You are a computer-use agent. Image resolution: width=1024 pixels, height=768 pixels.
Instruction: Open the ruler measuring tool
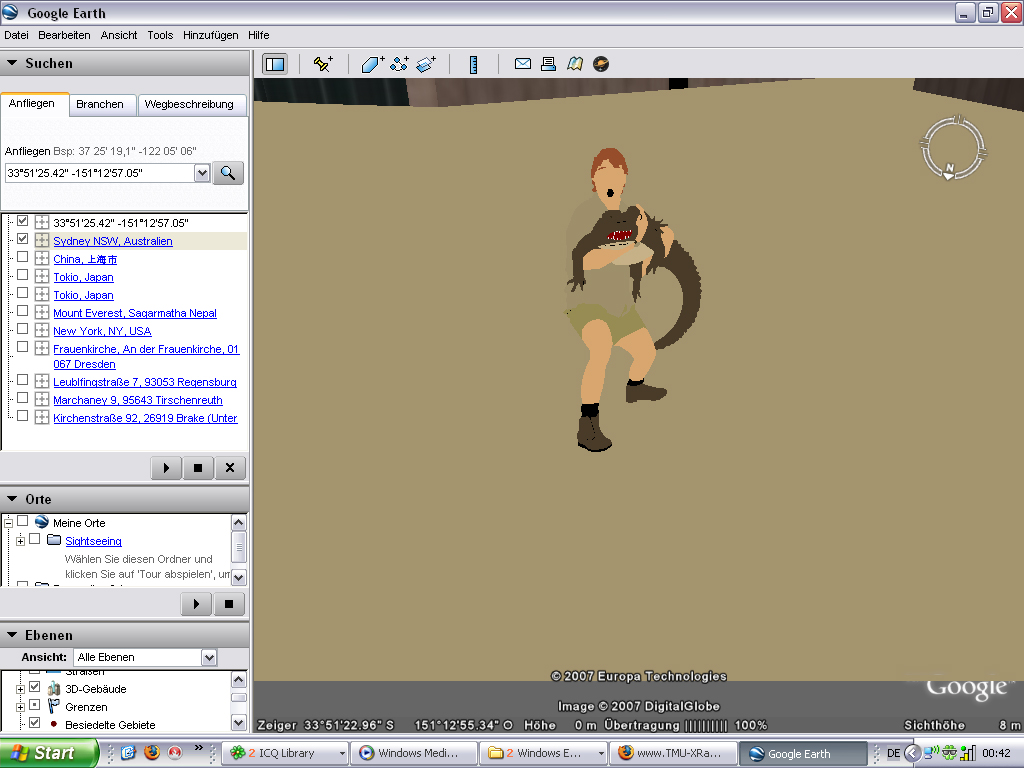(473, 64)
